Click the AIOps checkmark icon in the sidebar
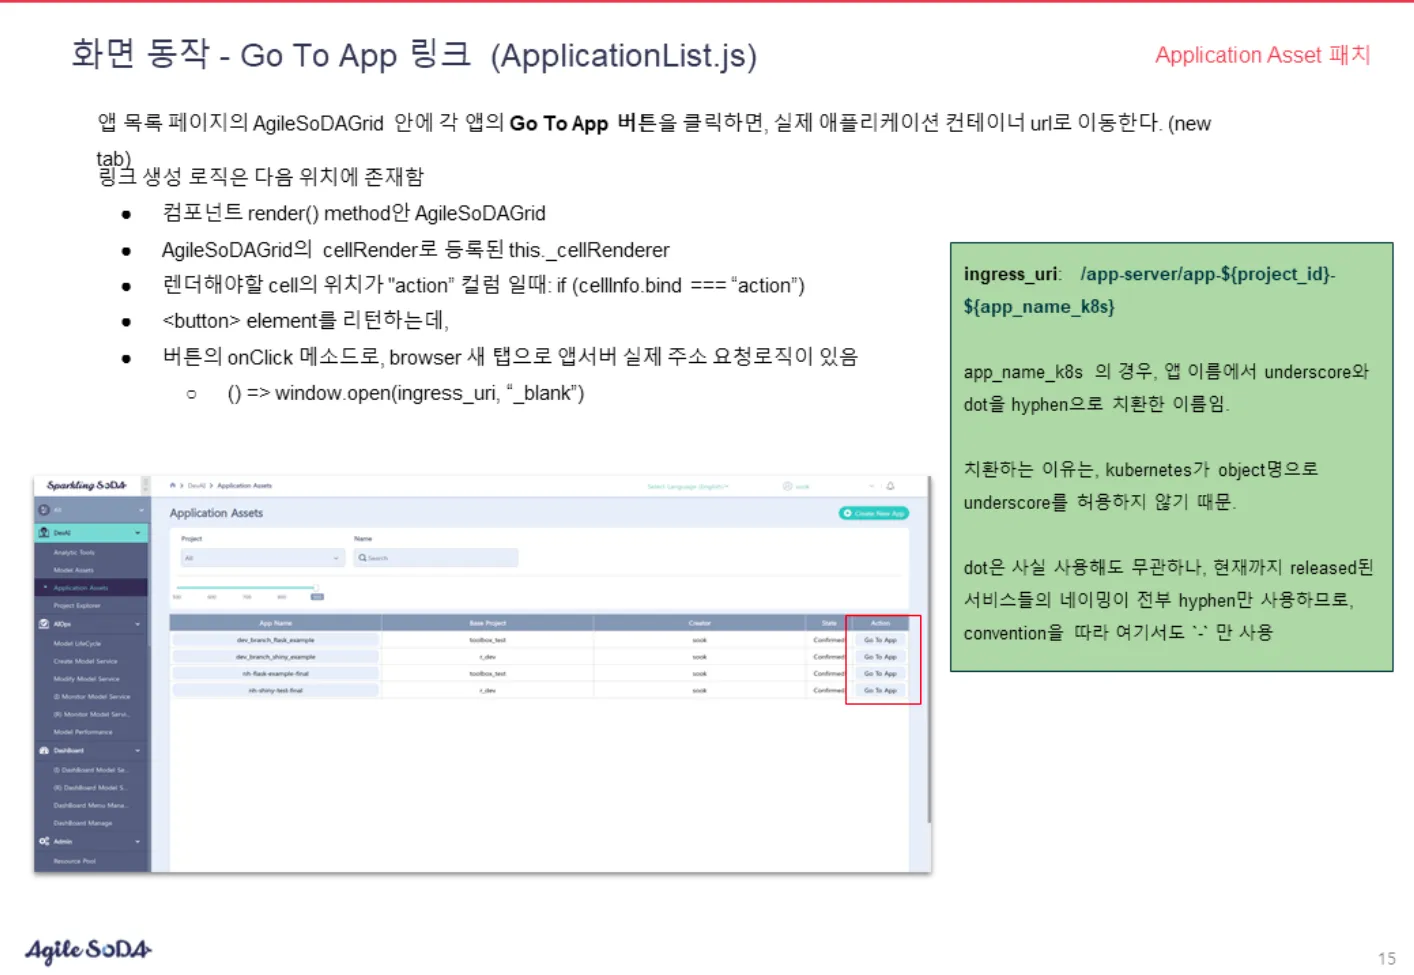This screenshot has width=1414, height=975. tap(44, 624)
